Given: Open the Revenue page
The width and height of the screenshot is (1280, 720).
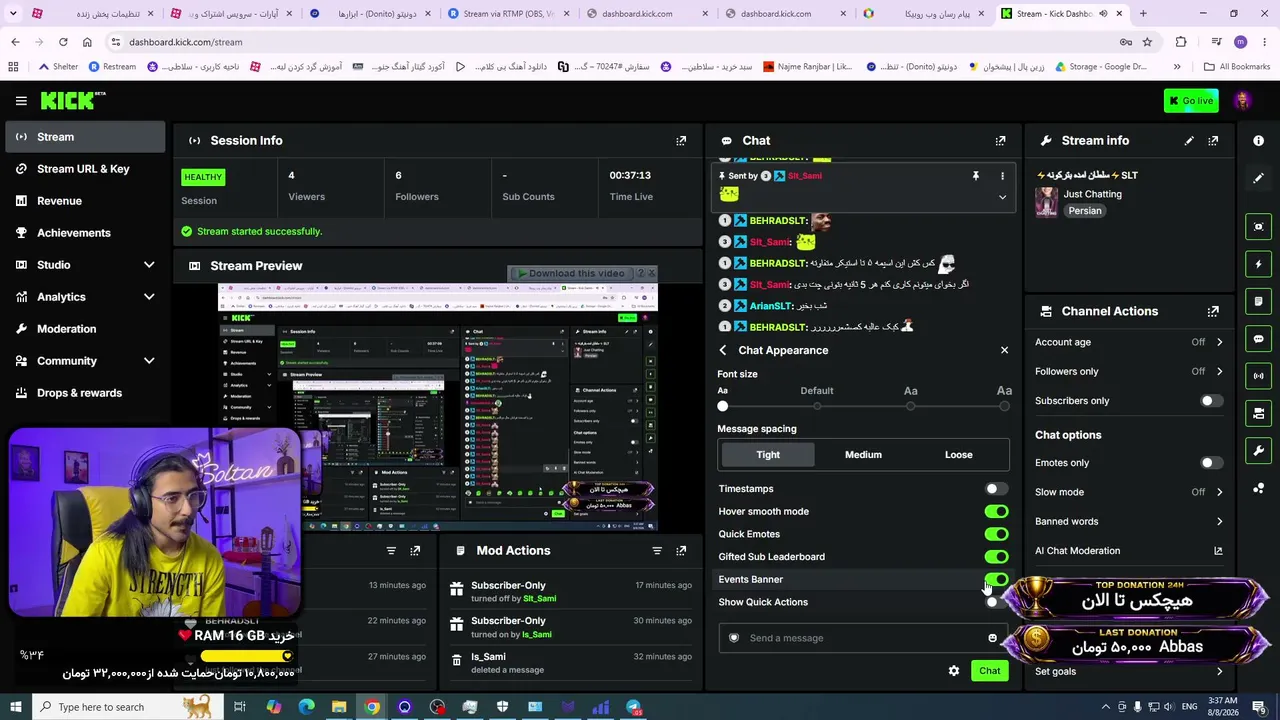Looking at the screenshot, I should click(x=85, y=201).
